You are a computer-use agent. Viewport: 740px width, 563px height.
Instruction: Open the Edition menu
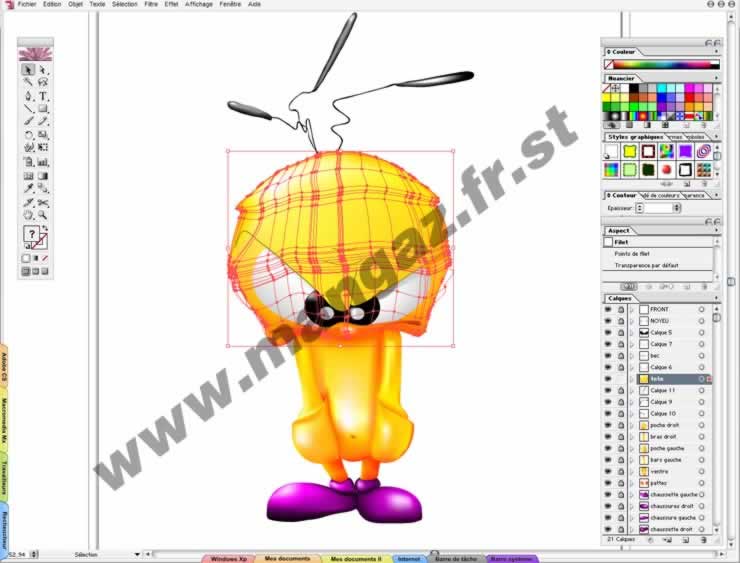tap(52, 4)
